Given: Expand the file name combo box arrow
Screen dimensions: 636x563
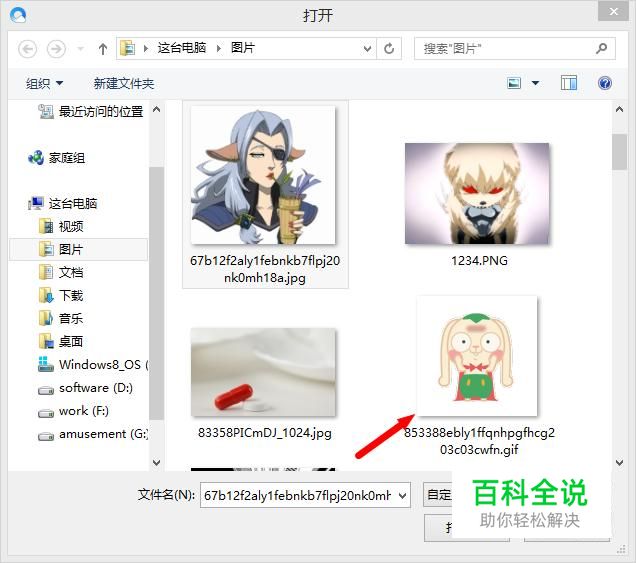Looking at the screenshot, I should click(x=402, y=495).
